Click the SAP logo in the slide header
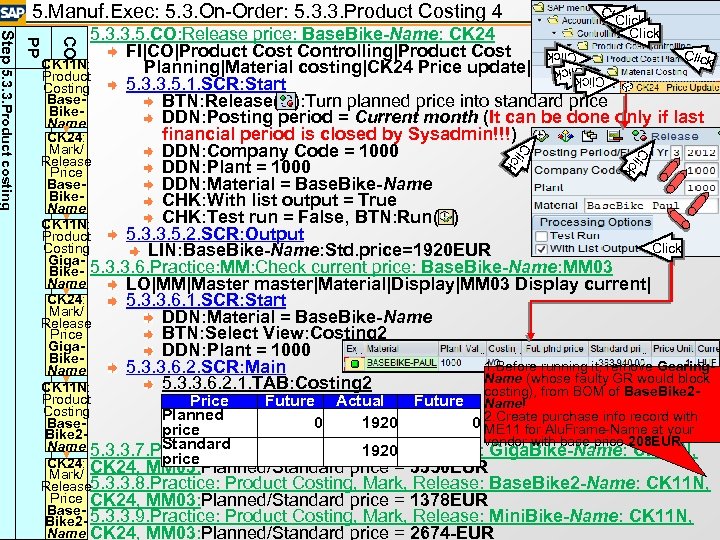Screen dimensions: 720x540 coord(12,11)
